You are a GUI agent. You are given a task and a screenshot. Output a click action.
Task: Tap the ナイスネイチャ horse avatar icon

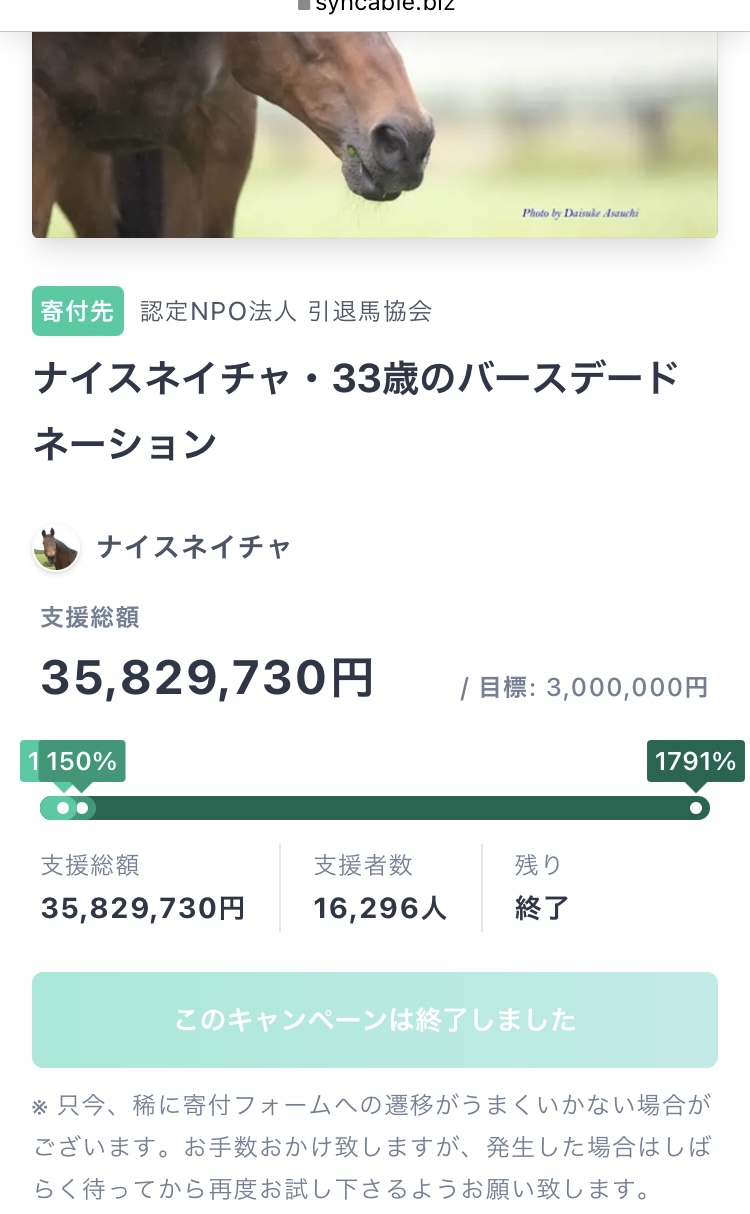point(56,548)
